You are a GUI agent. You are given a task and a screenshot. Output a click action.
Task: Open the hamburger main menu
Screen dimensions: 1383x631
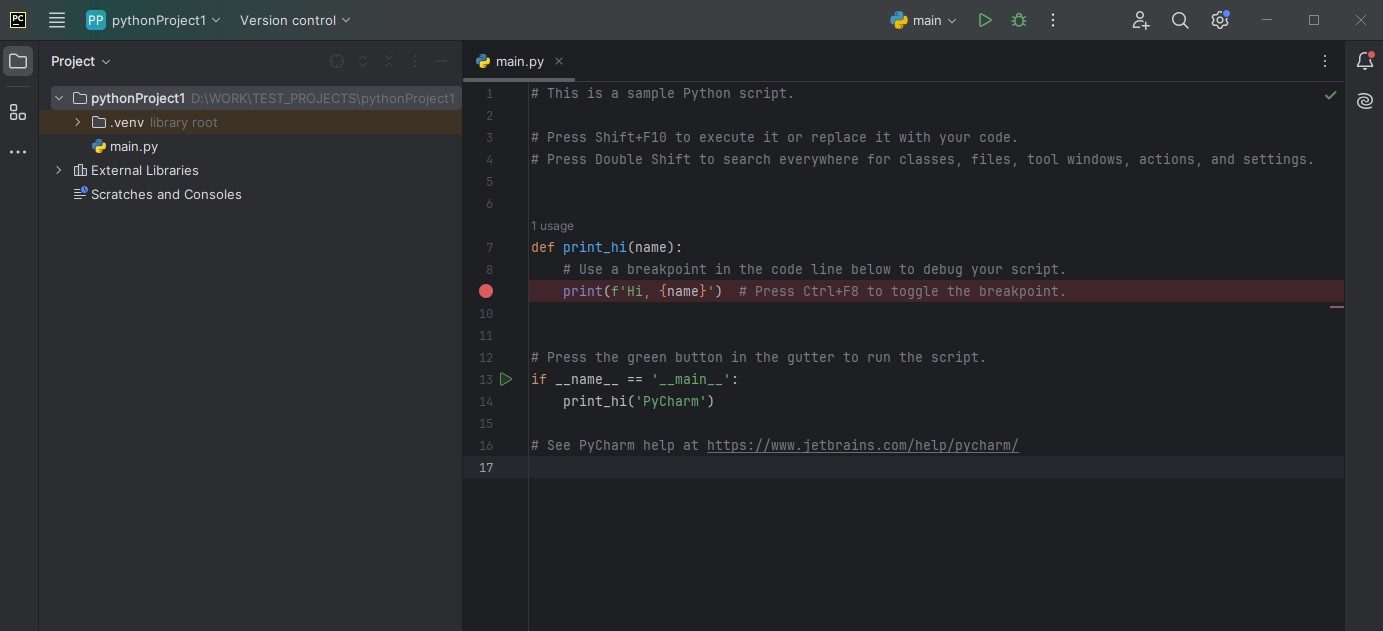(57, 20)
